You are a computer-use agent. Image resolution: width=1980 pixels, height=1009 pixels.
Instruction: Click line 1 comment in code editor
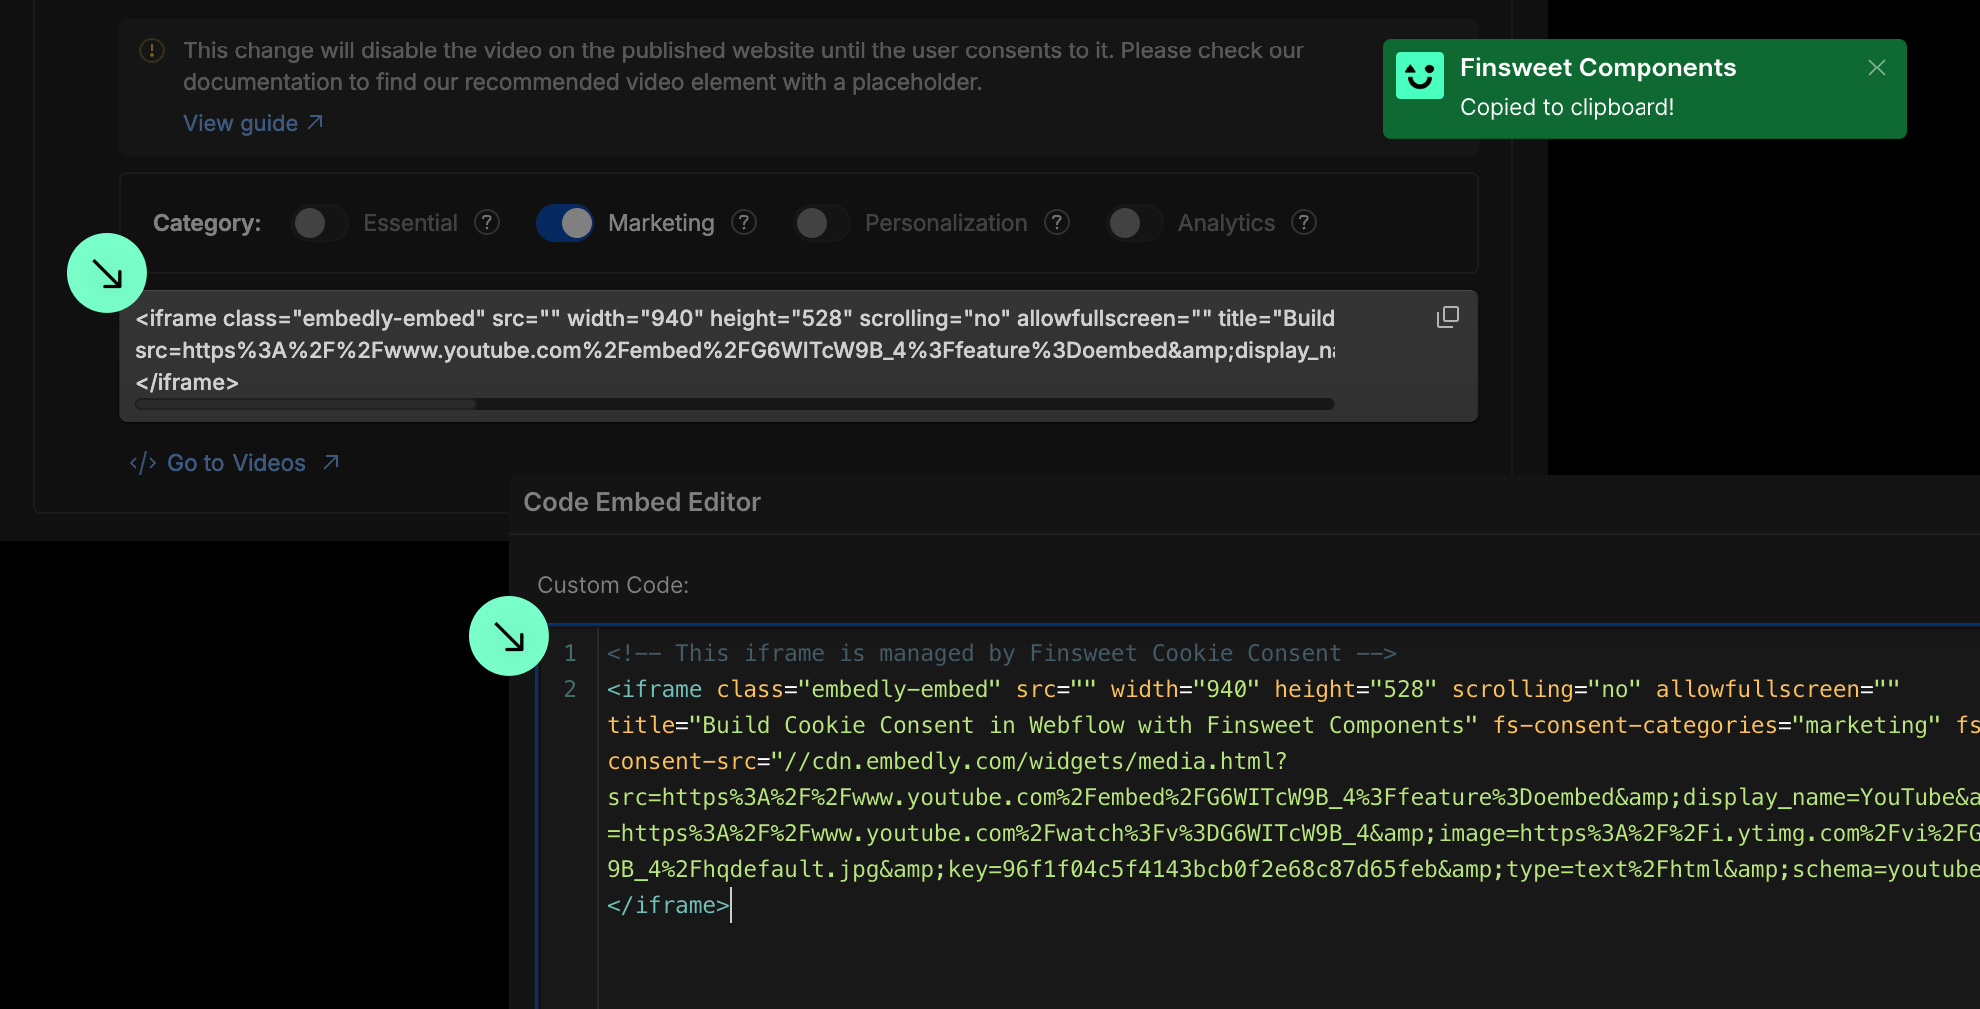[1001, 653]
